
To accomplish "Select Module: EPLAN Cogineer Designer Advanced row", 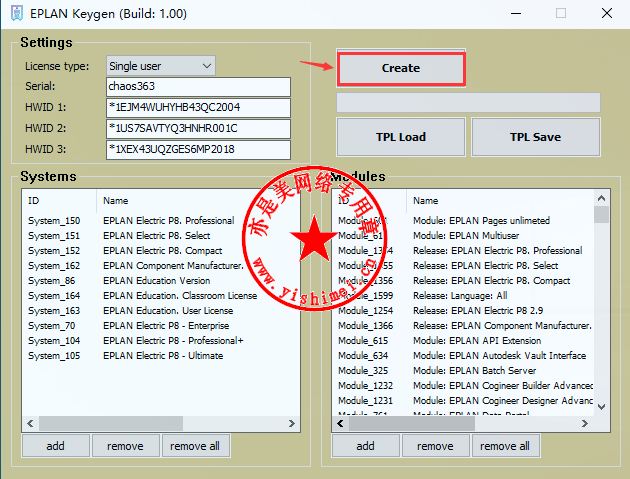I will (463, 401).
